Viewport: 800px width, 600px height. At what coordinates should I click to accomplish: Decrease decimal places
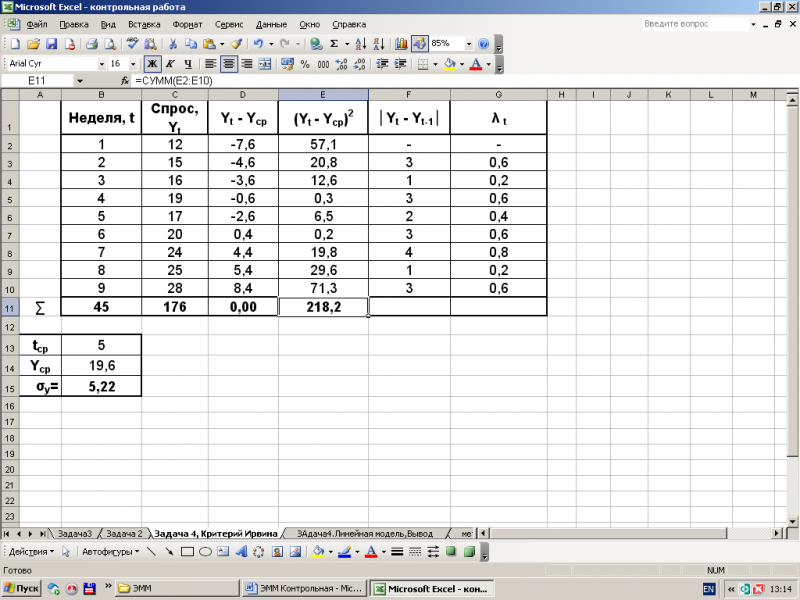(x=359, y=64)
